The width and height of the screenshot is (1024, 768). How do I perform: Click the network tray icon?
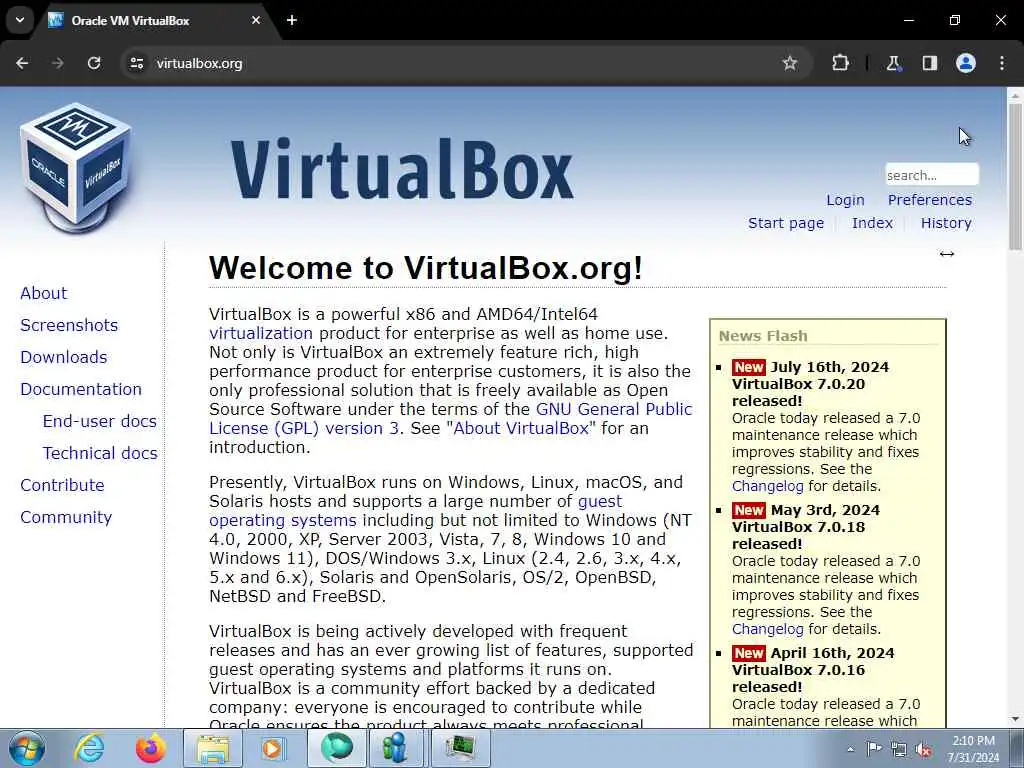click(x=899, y=750)
